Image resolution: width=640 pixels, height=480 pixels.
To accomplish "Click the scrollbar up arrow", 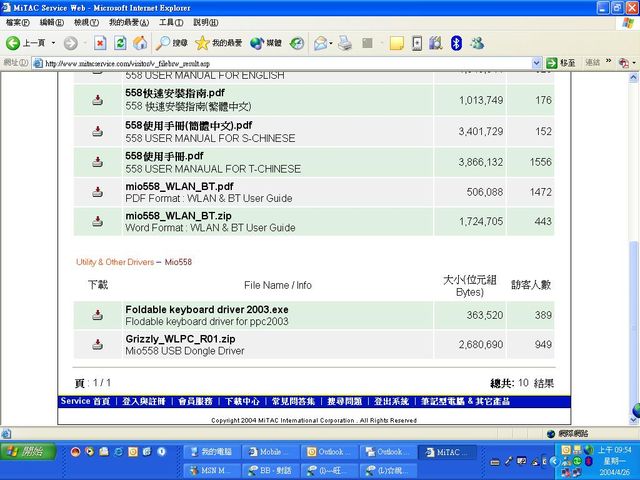I will [x=633, y=77].
